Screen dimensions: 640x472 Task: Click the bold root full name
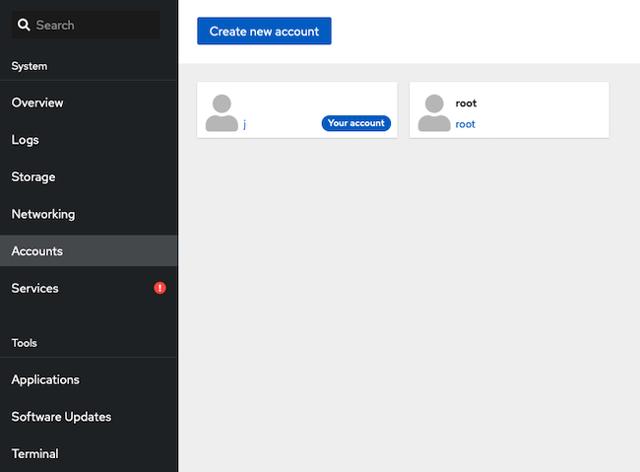point(466,103)
